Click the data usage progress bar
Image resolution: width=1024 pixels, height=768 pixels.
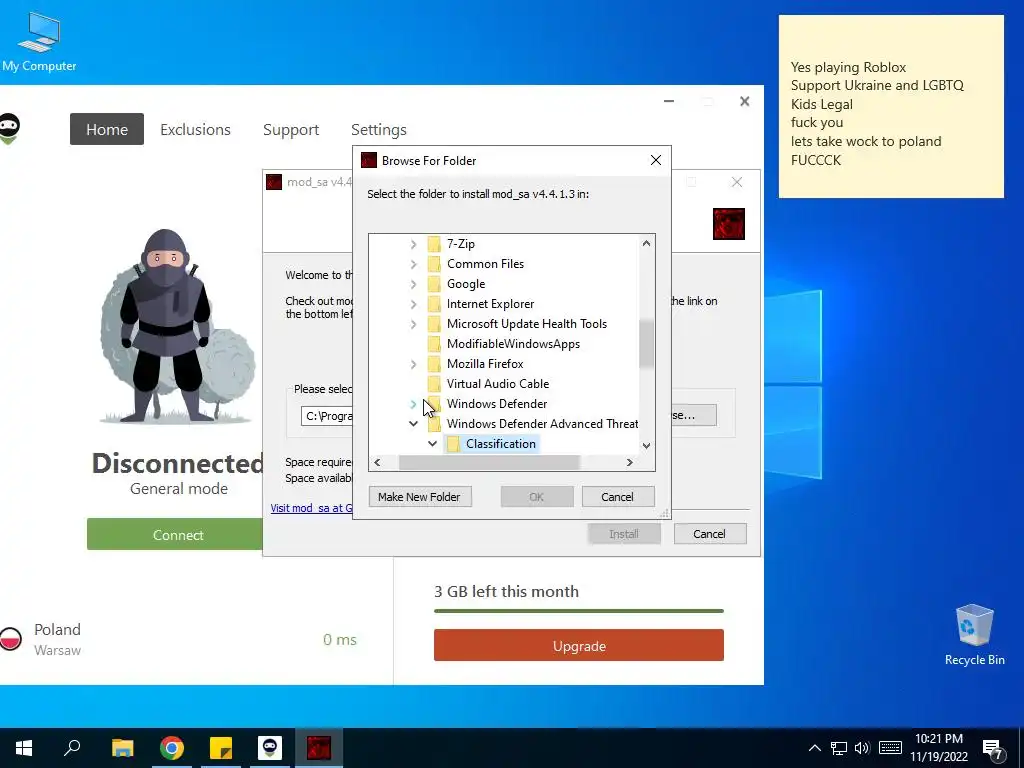point(579,611)
